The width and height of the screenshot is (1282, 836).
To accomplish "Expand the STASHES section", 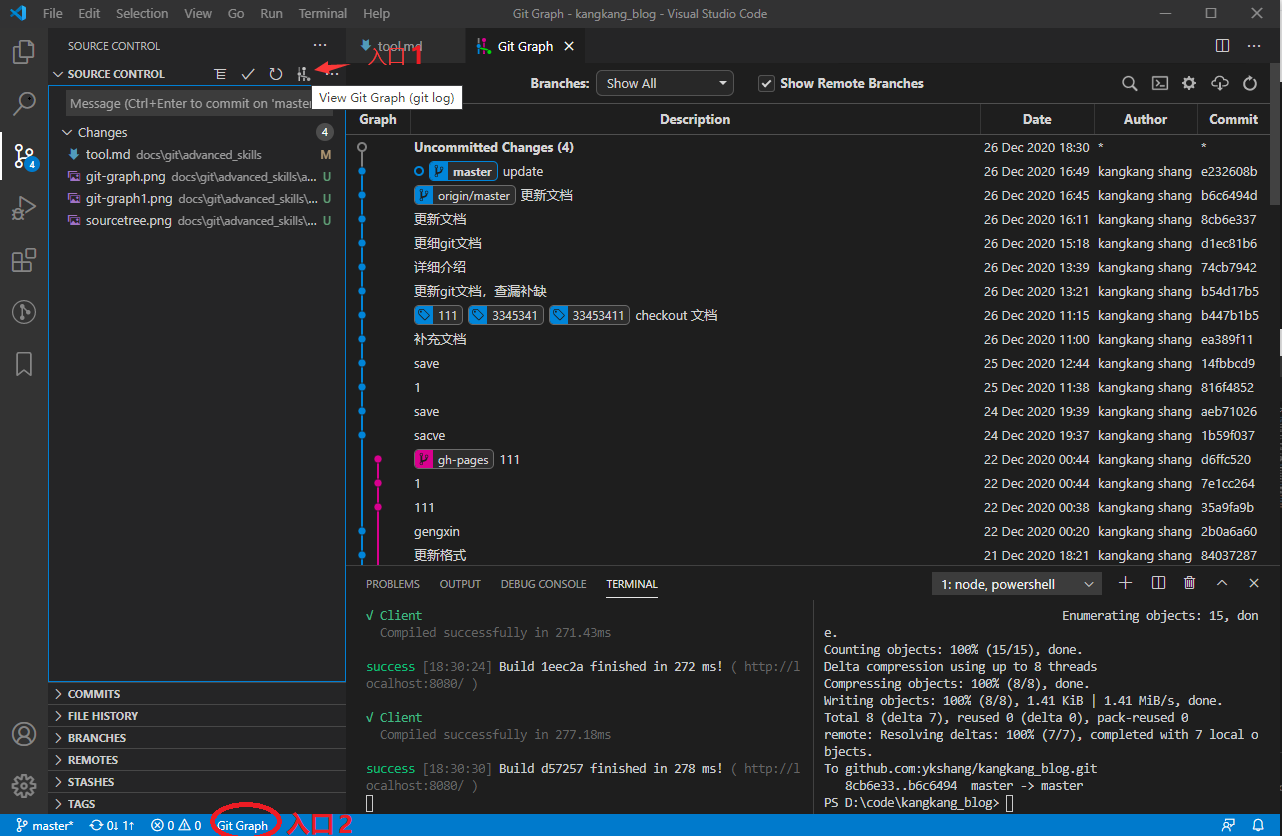I will tap(197, 782).
